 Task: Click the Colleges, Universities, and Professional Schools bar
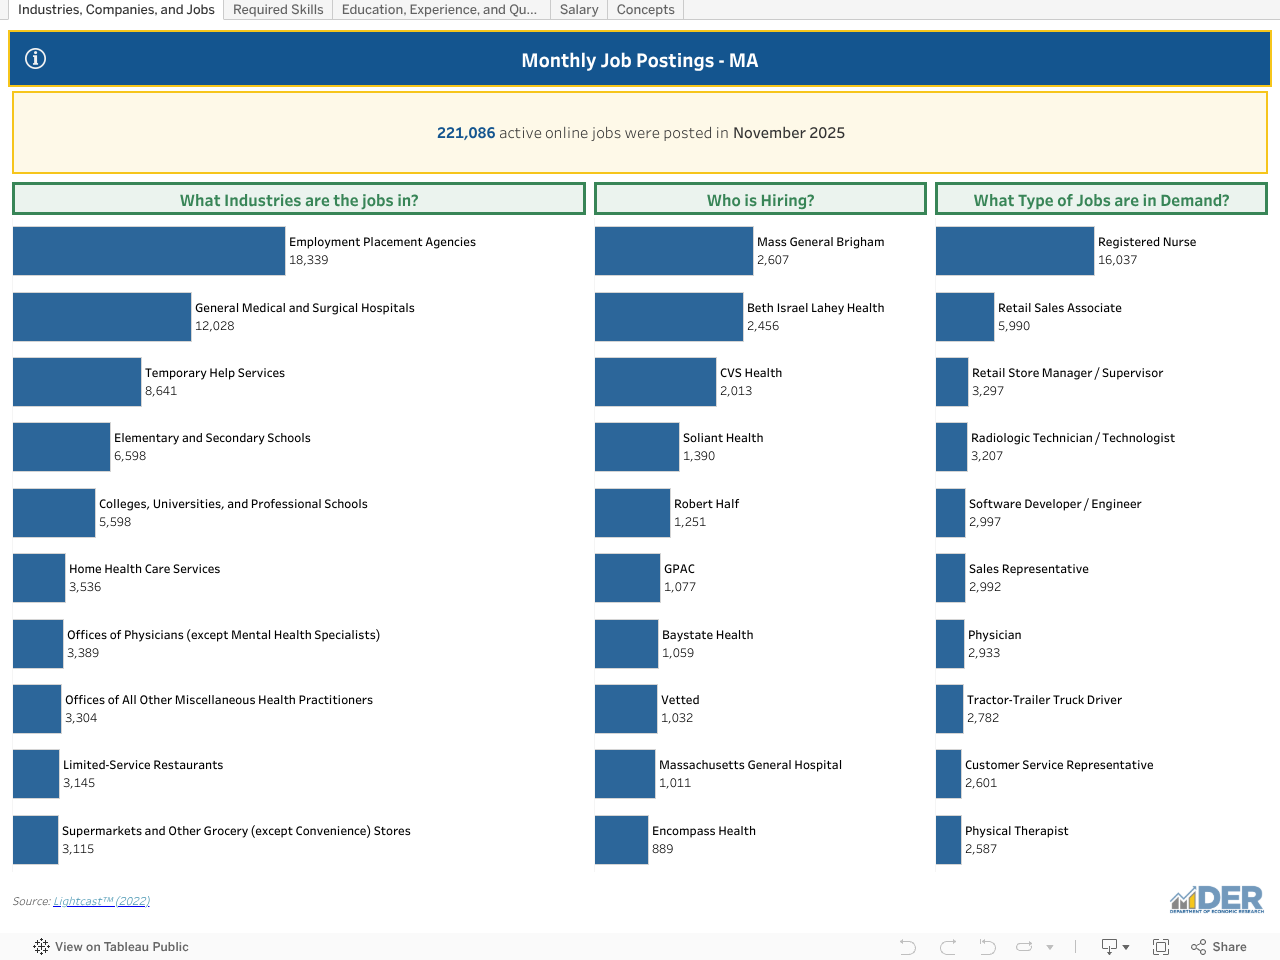pyautogui.click(x=54, y=513)
